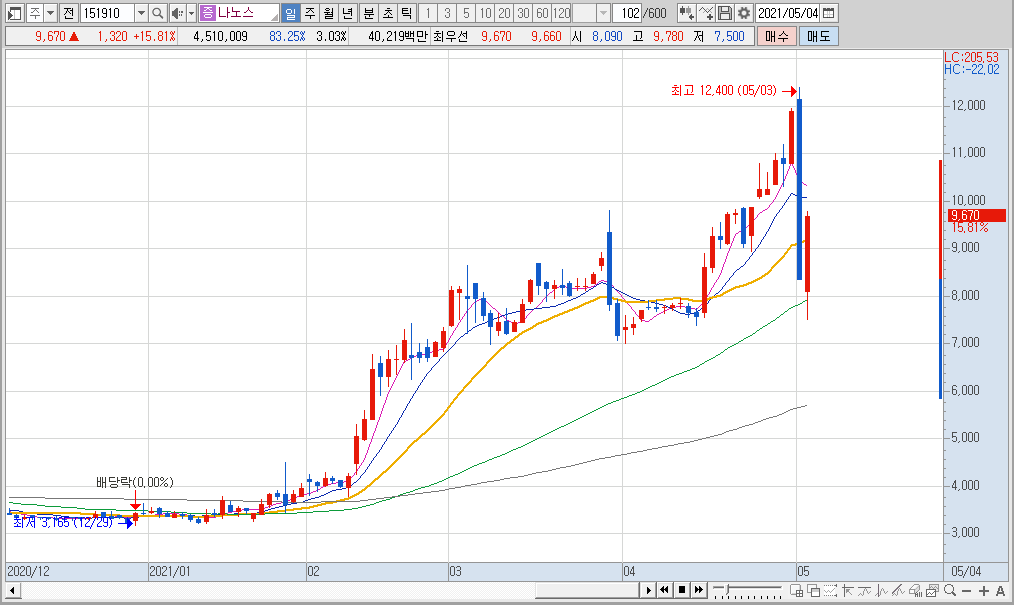Click the 매수 (buy) button
Viewport: 1014px width, 605px height.
(776, 36)
